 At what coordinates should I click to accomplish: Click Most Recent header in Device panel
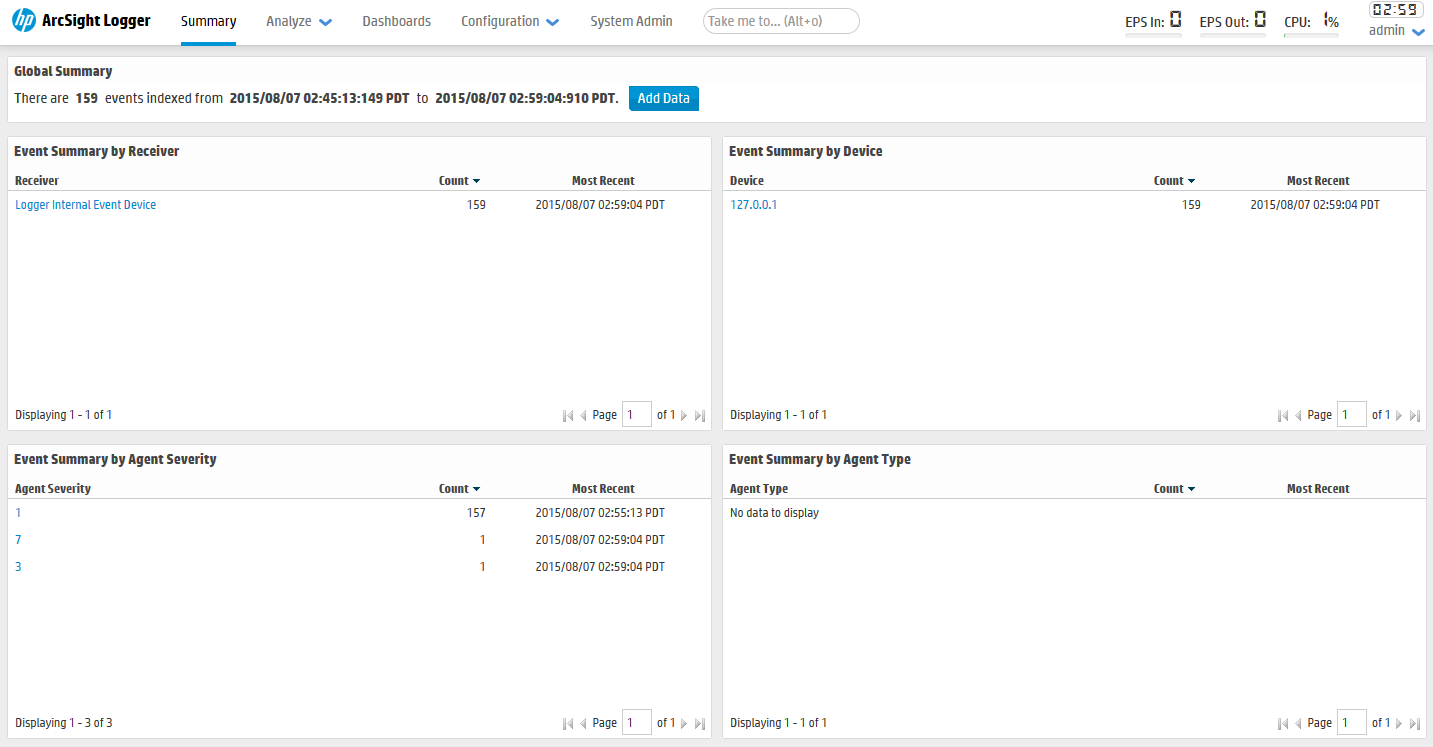click(1318, 181)
